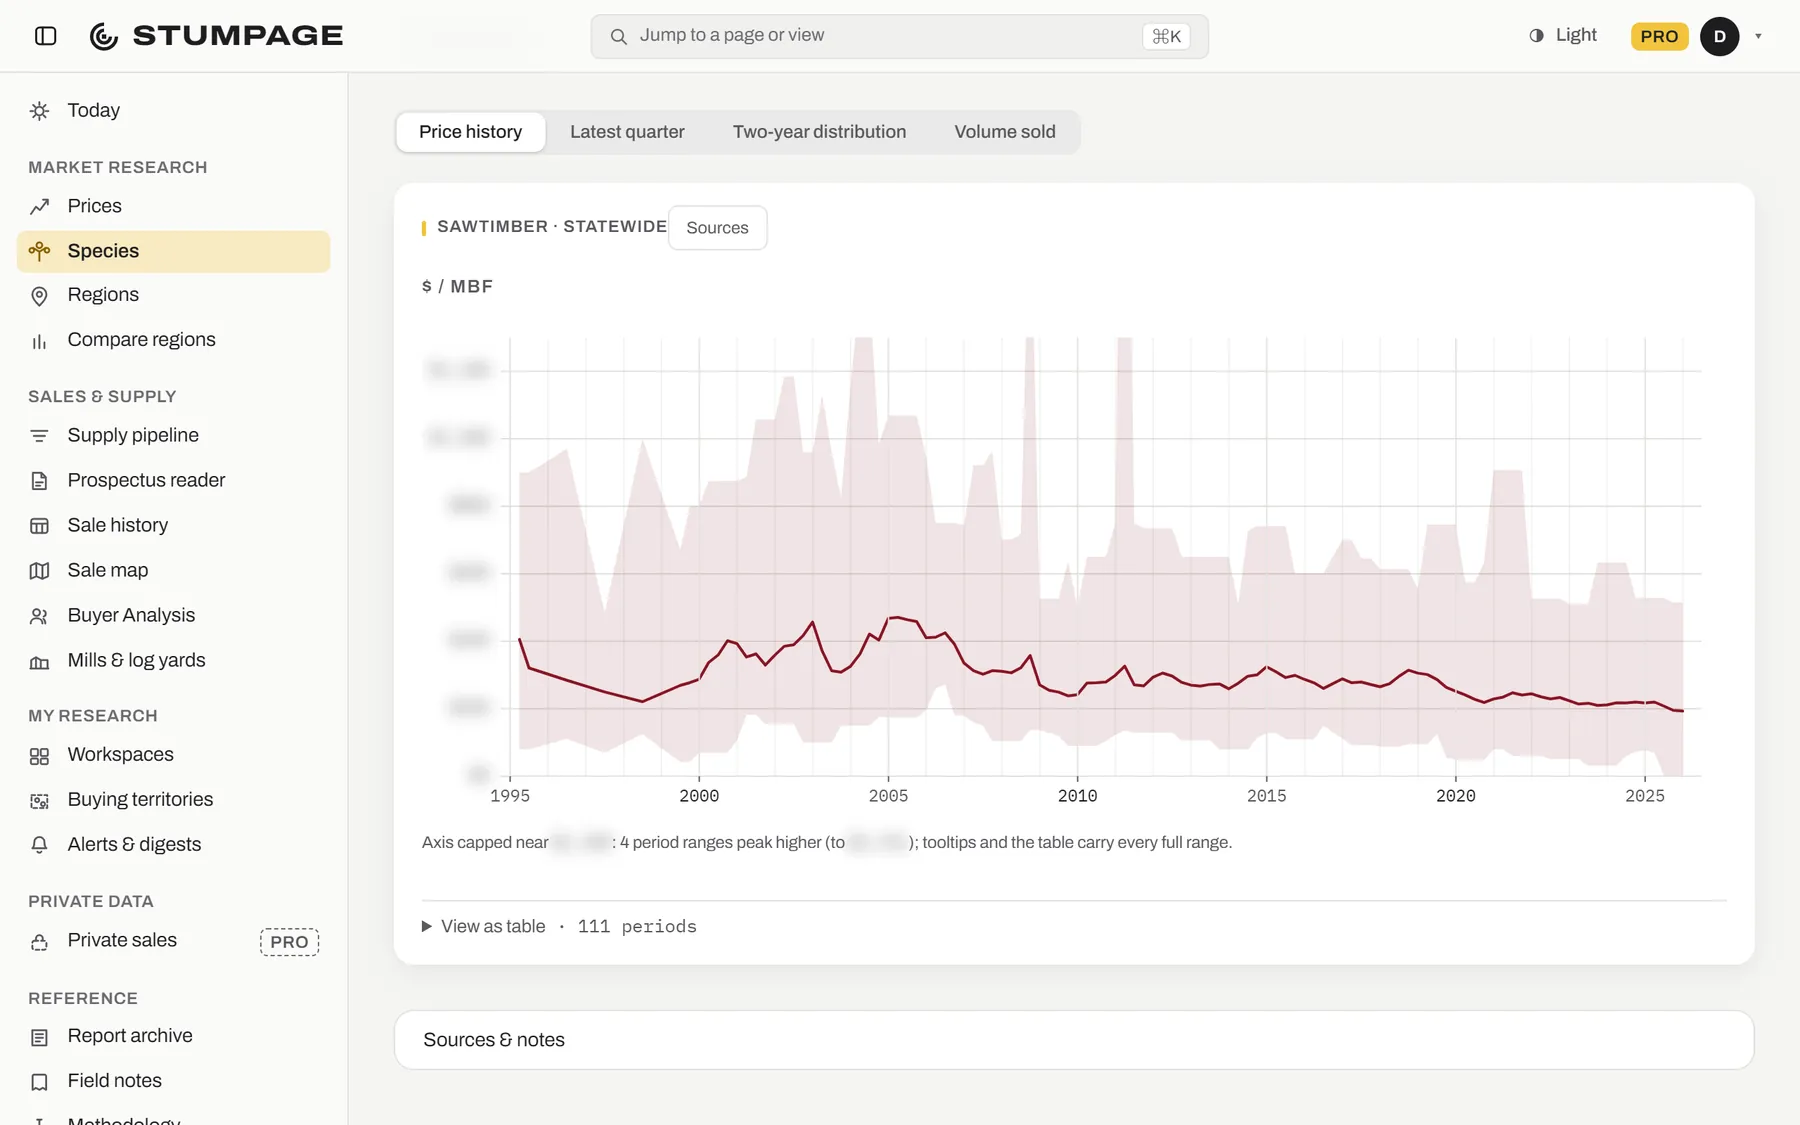Click the Private sales lock icon
Screen dimensions: 1800x1125
coord(39,942)
